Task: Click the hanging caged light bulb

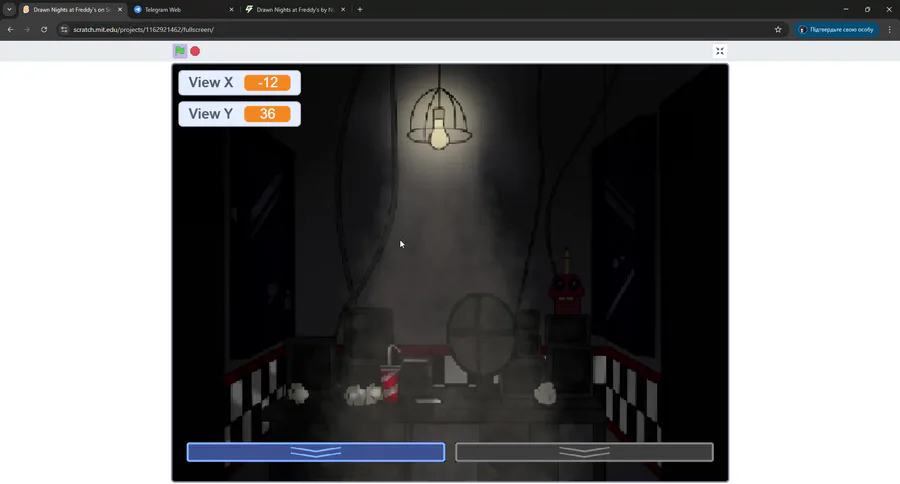Action: tap(440, 119)
